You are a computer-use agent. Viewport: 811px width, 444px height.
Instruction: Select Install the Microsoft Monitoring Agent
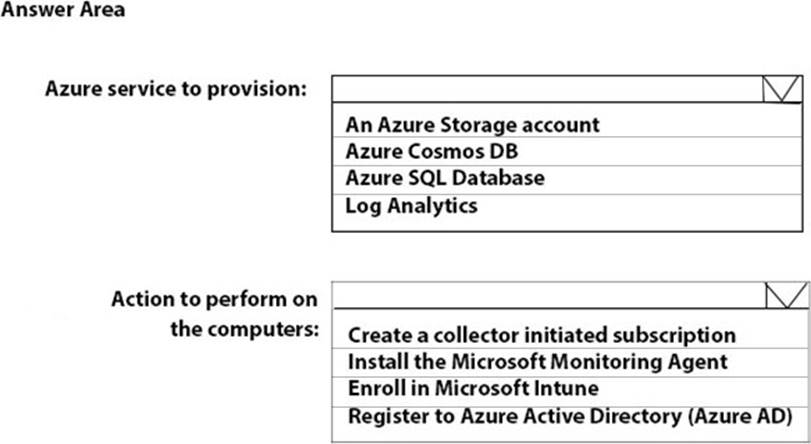click(537, 362)
